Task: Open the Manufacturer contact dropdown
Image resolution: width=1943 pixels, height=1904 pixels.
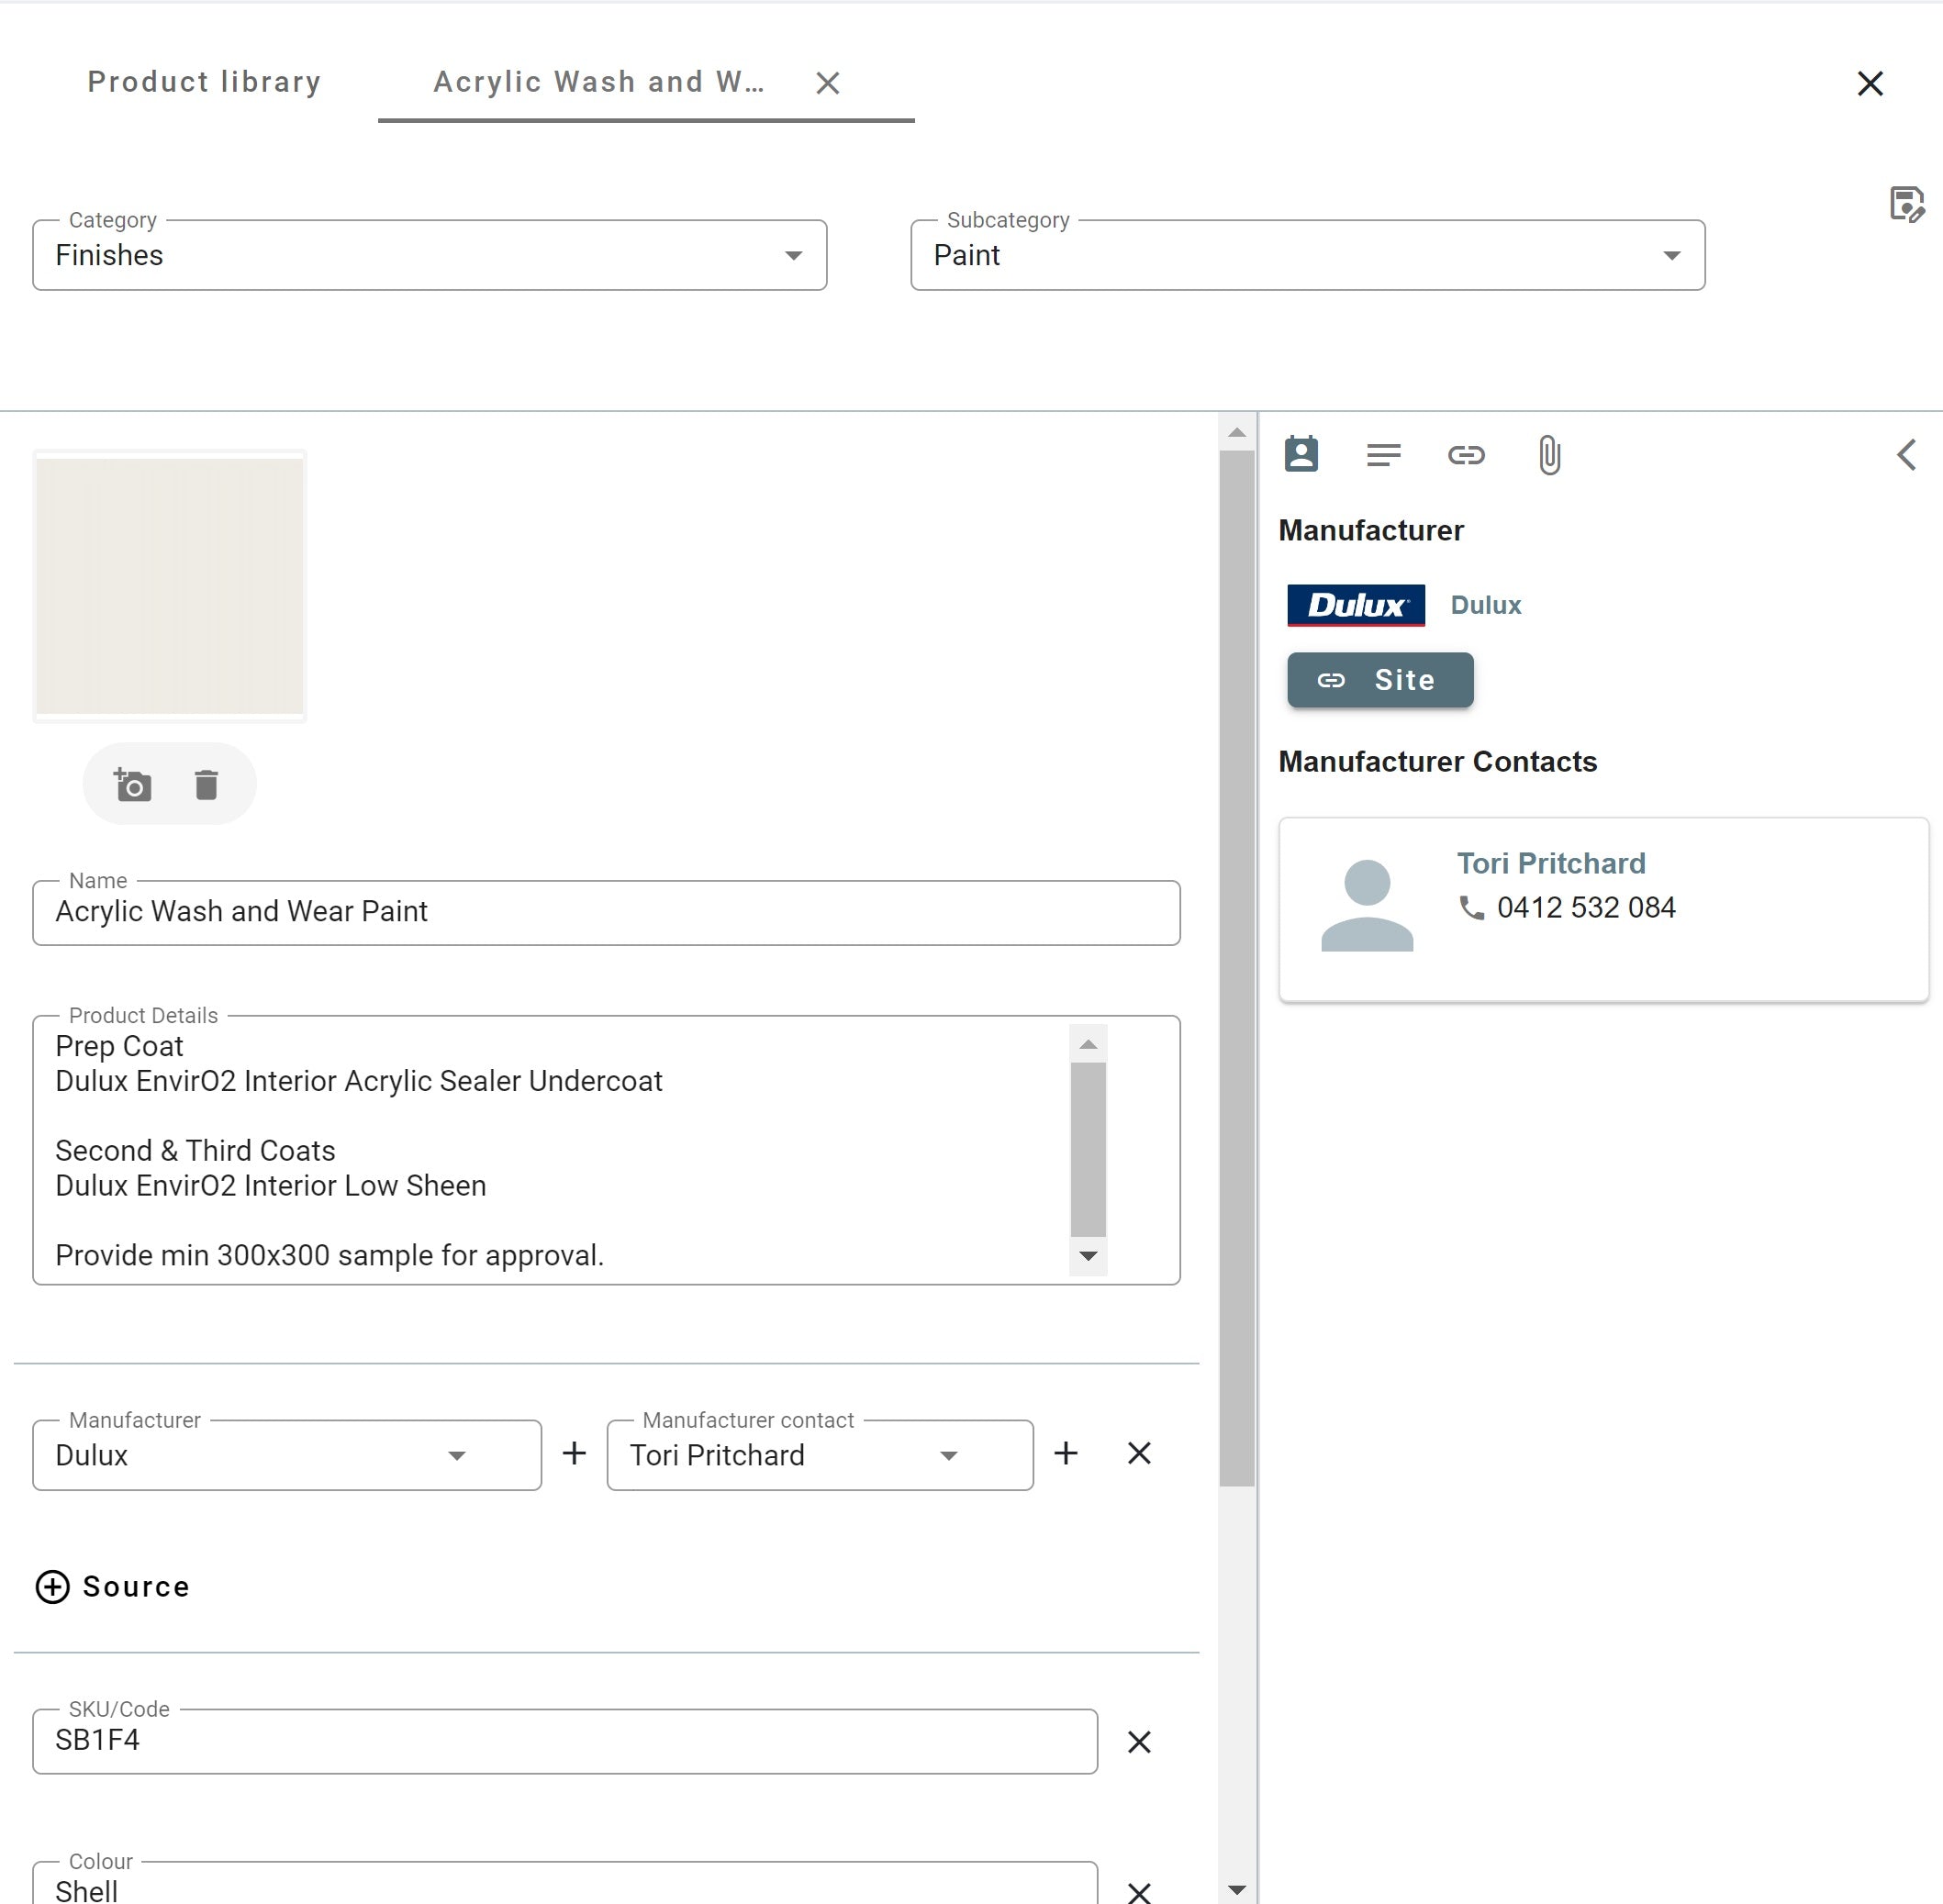Action: point(820,1455)
